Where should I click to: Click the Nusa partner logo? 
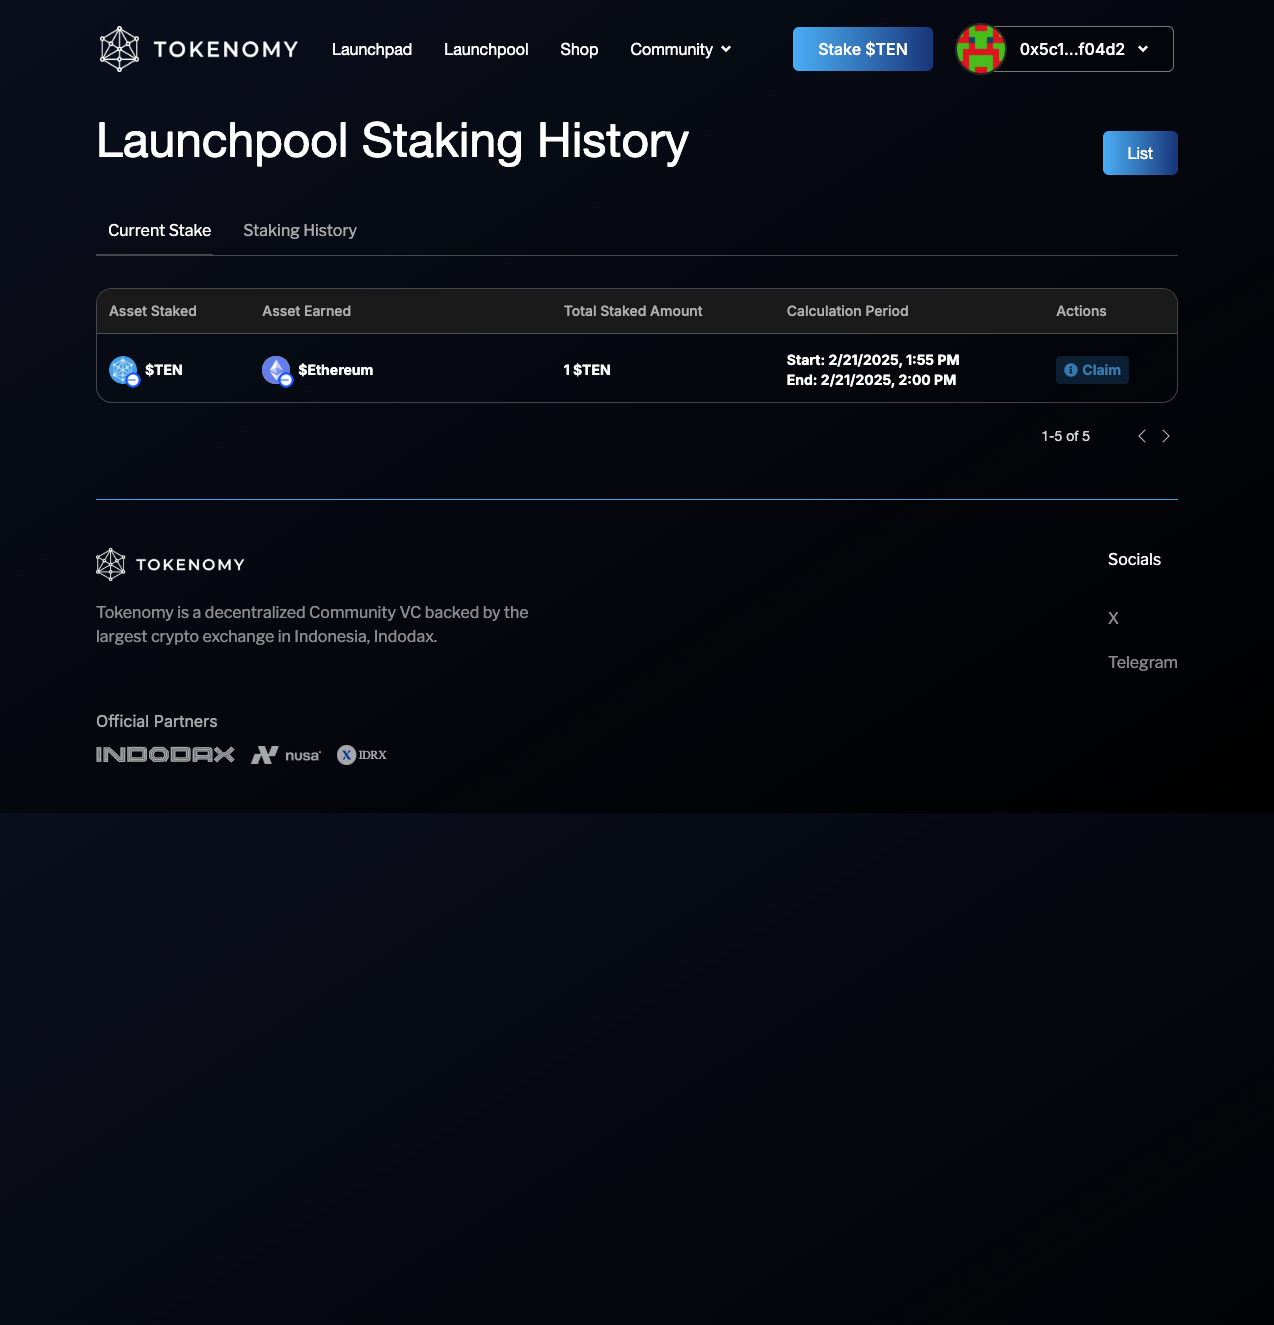[x=286, y=755]
